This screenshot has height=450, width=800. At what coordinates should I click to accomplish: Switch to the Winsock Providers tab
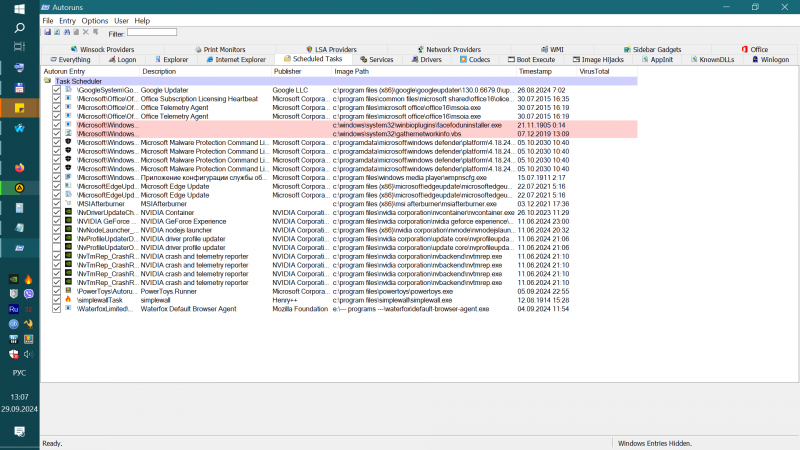(x=103, y=49)
